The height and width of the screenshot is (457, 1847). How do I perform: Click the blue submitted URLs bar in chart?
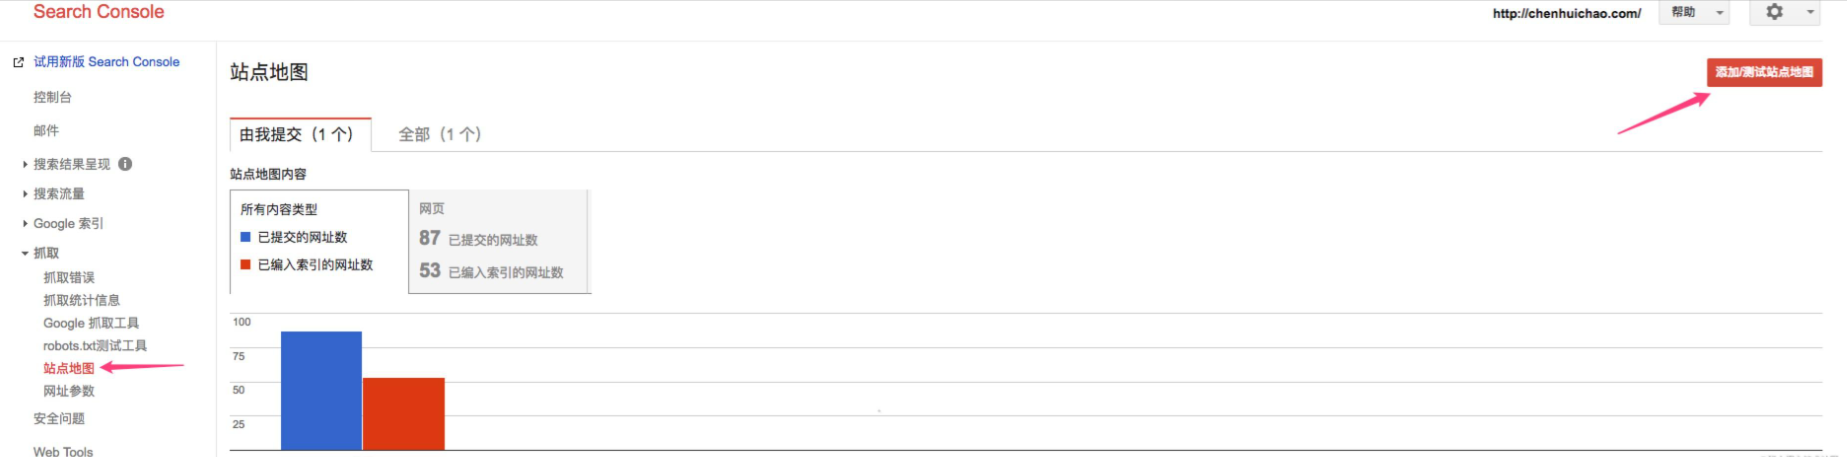[321, 390]
